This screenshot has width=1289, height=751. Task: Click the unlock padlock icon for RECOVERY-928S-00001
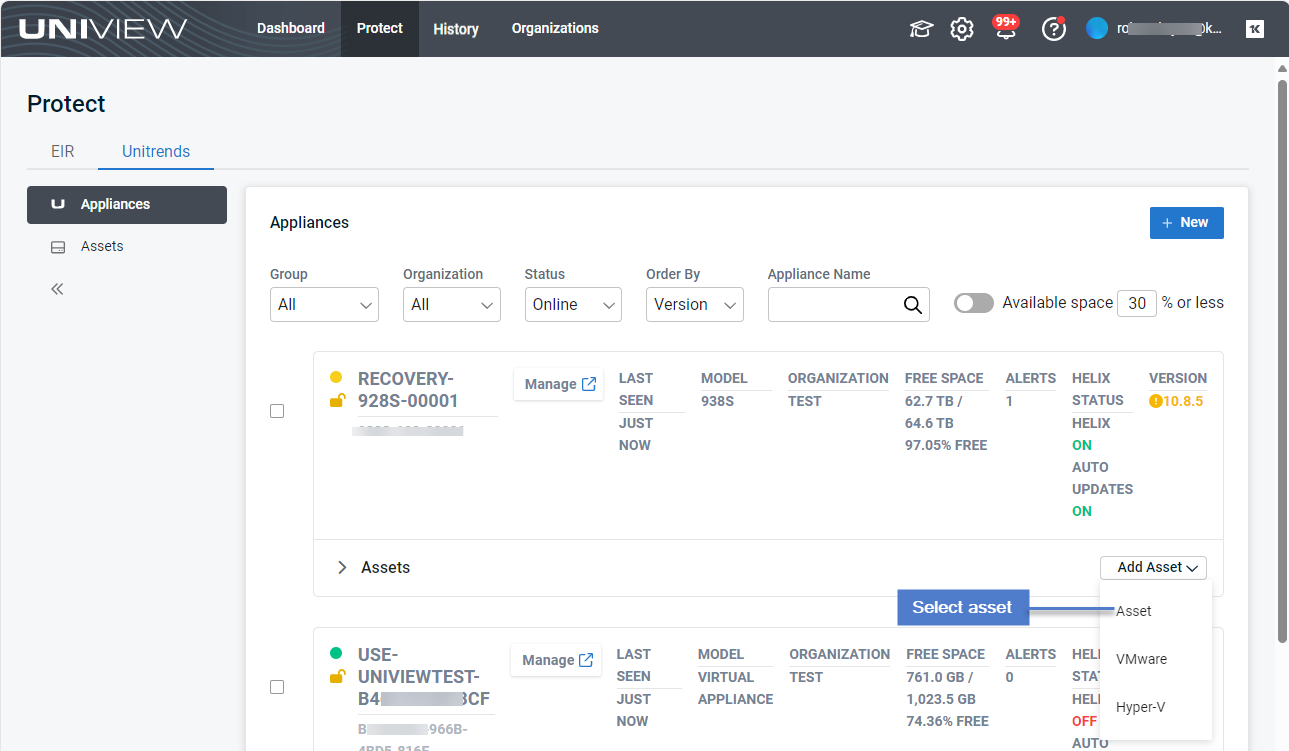(x=338, y=401)
